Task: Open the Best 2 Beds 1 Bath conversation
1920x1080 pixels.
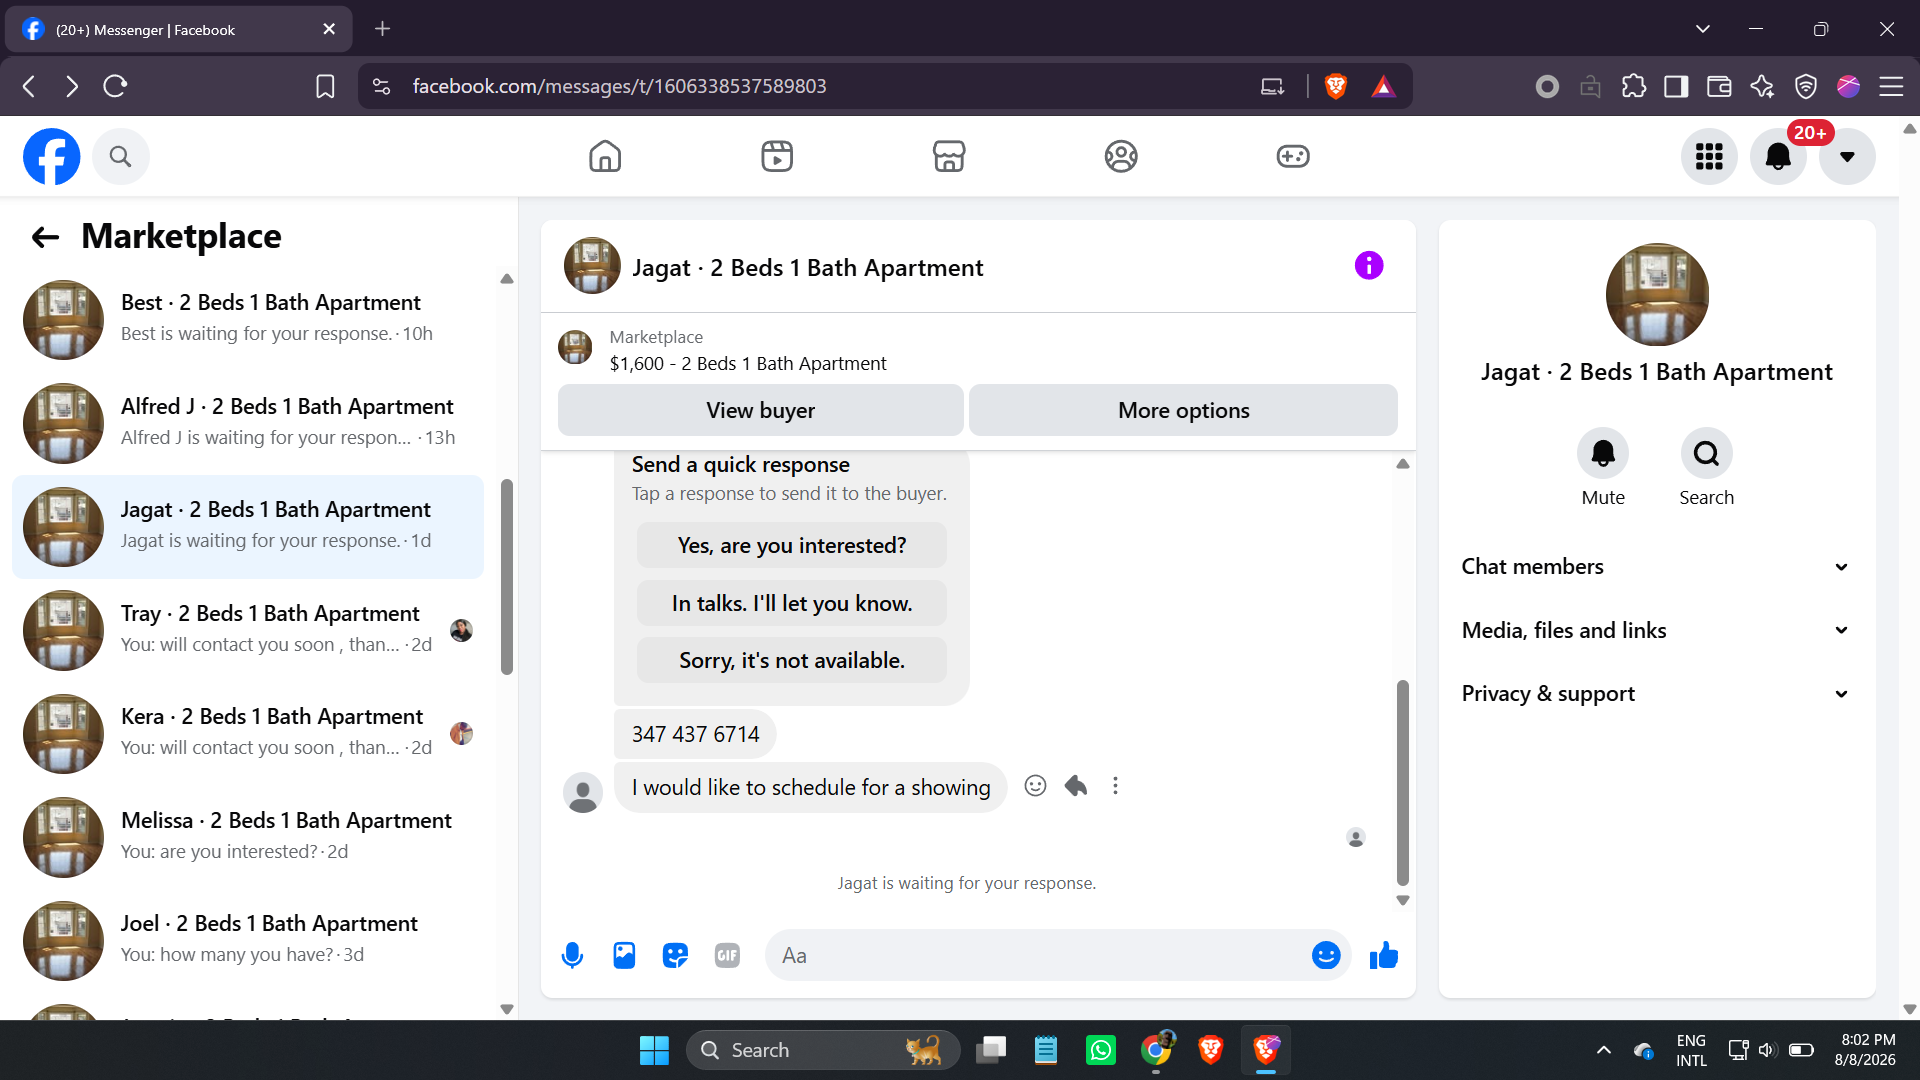Action: 248,320
